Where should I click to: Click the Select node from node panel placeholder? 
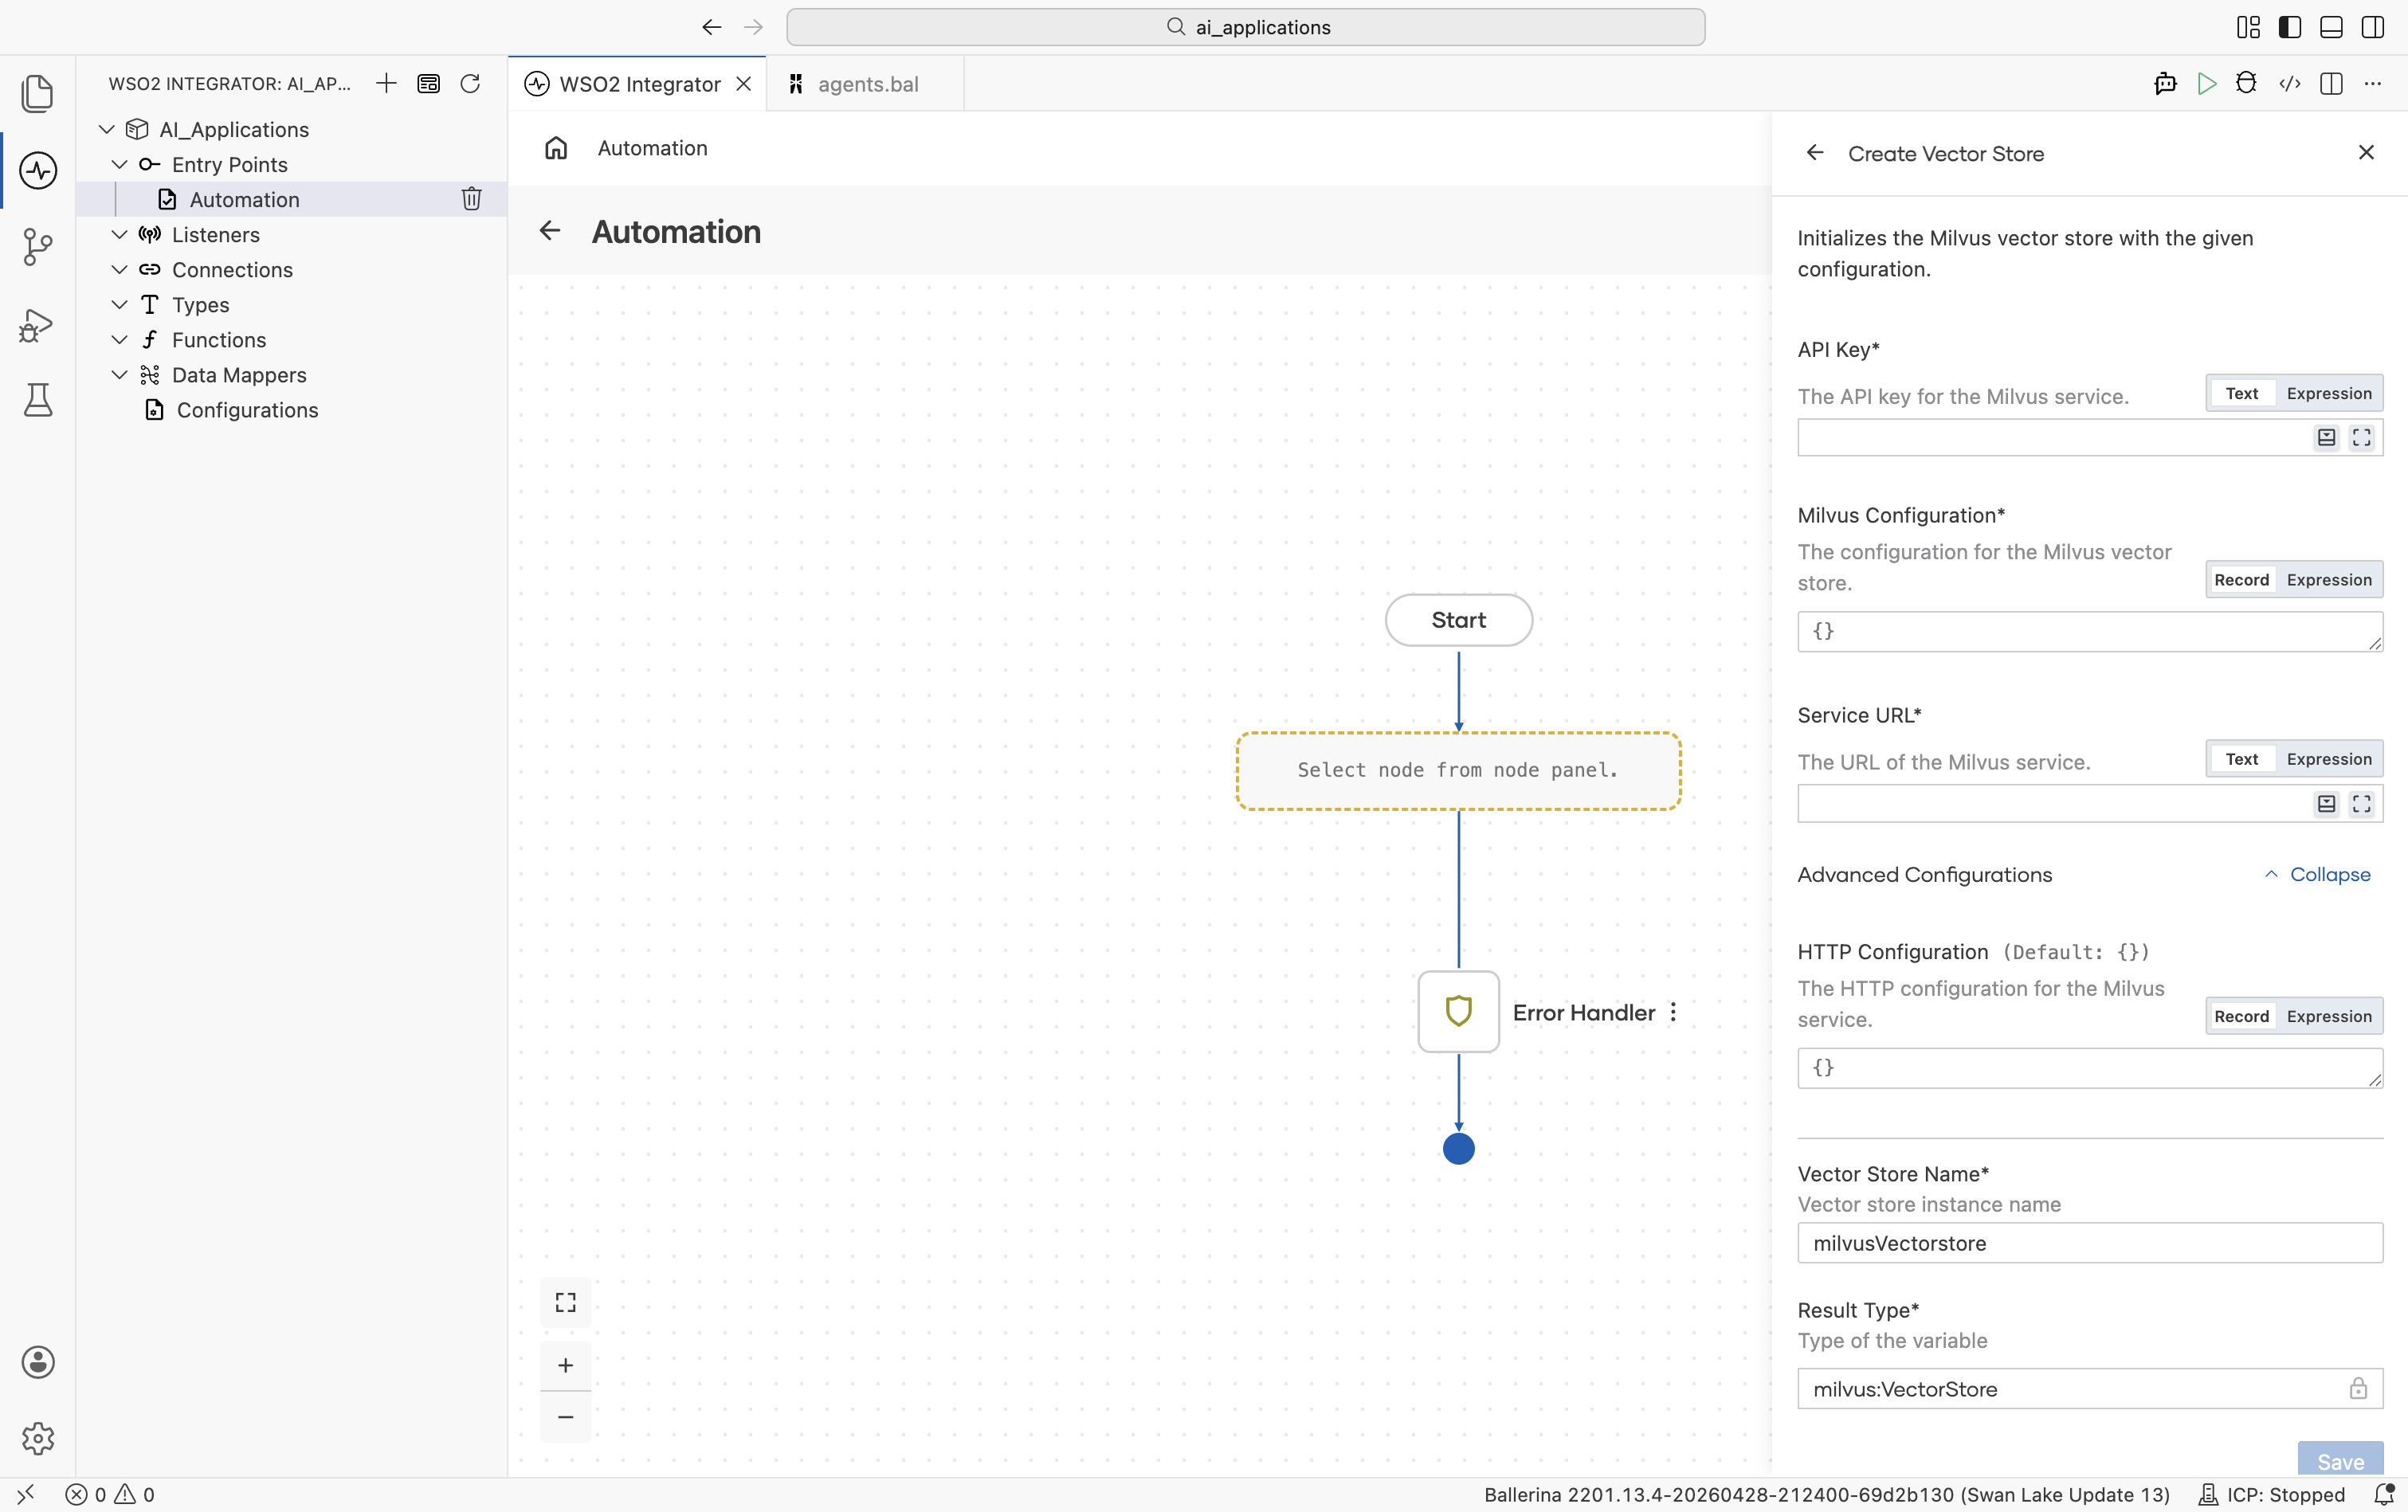[x=1459, y=770]
